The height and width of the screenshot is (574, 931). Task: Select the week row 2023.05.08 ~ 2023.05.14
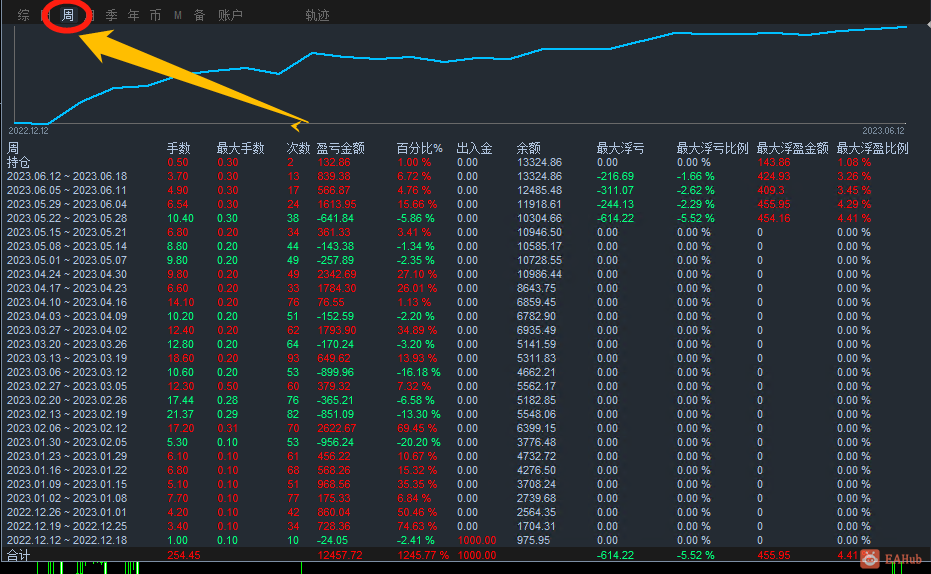67,246
